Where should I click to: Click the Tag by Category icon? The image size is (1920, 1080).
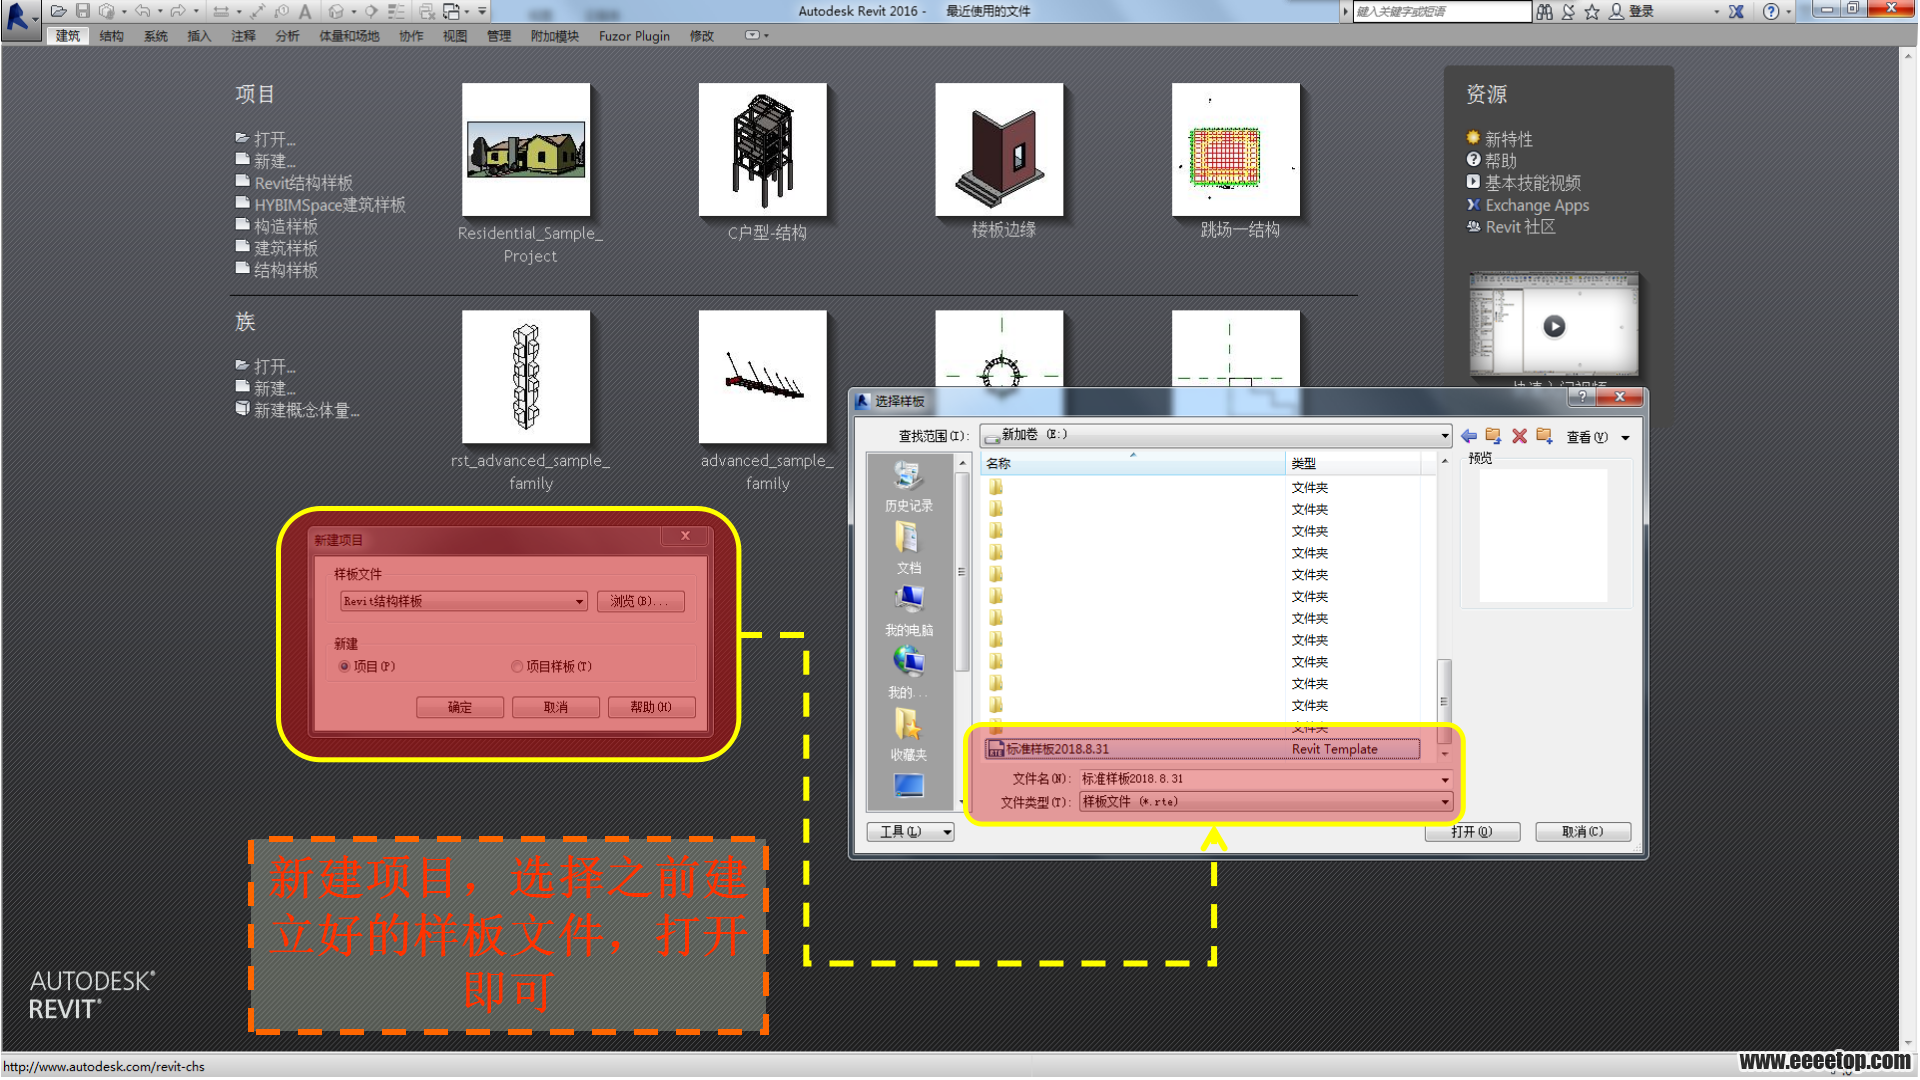[282, 11]
